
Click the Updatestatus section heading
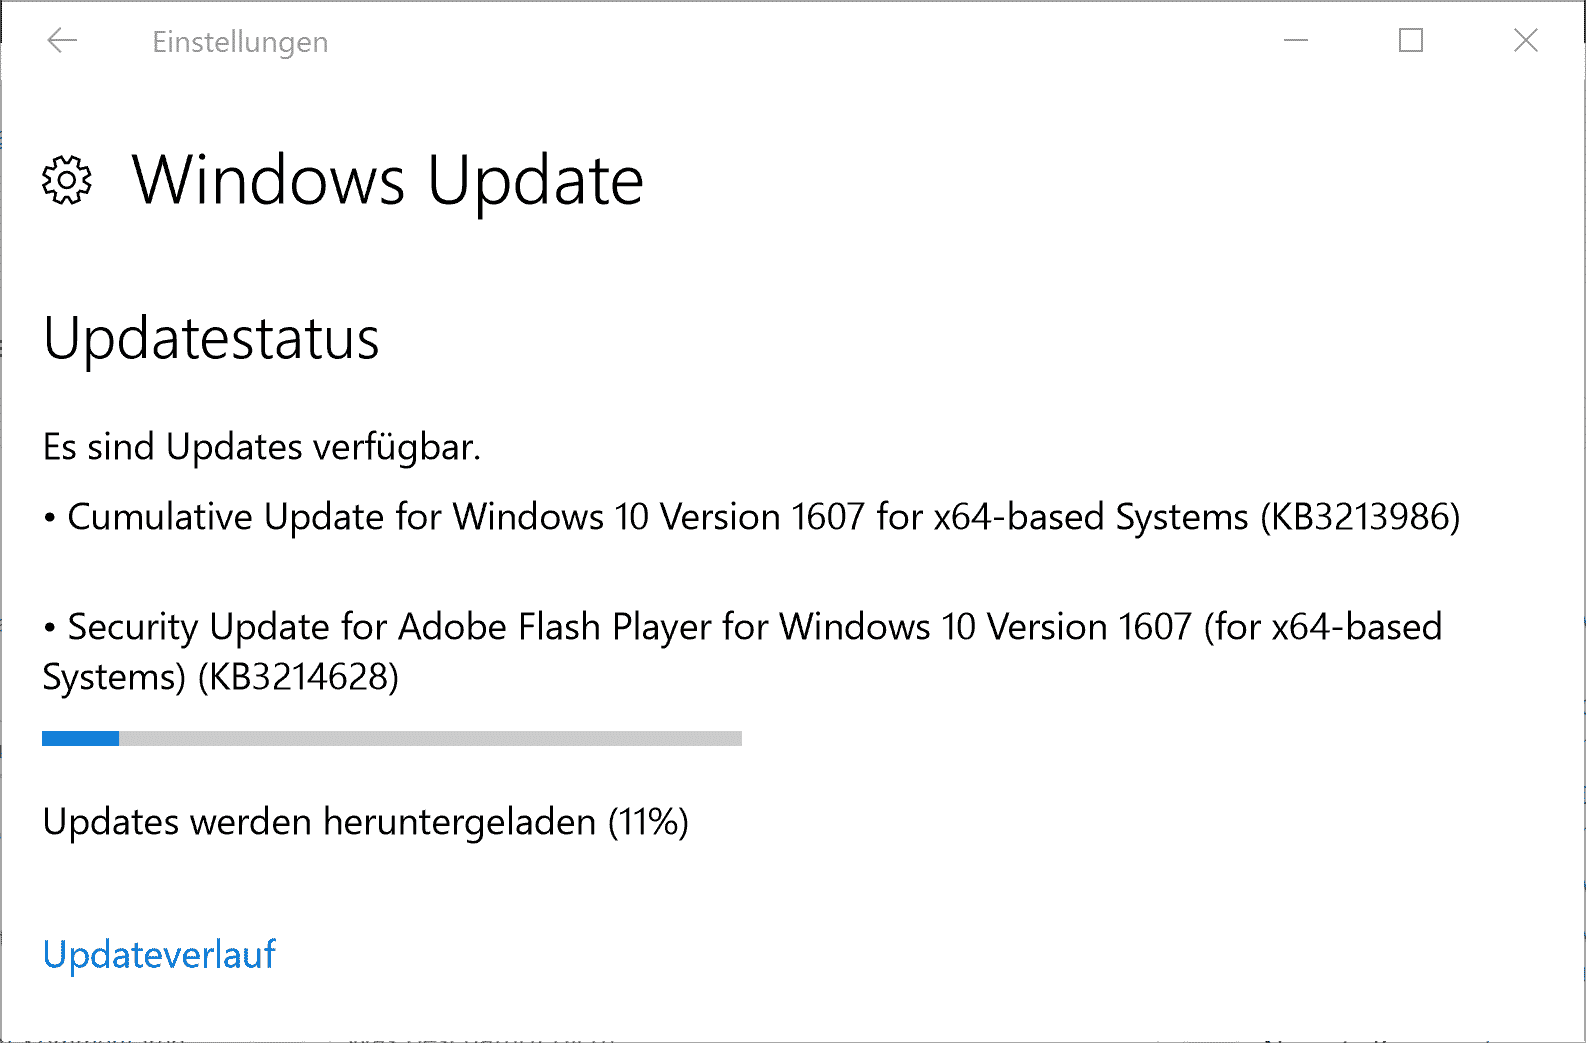pos(211,338)
